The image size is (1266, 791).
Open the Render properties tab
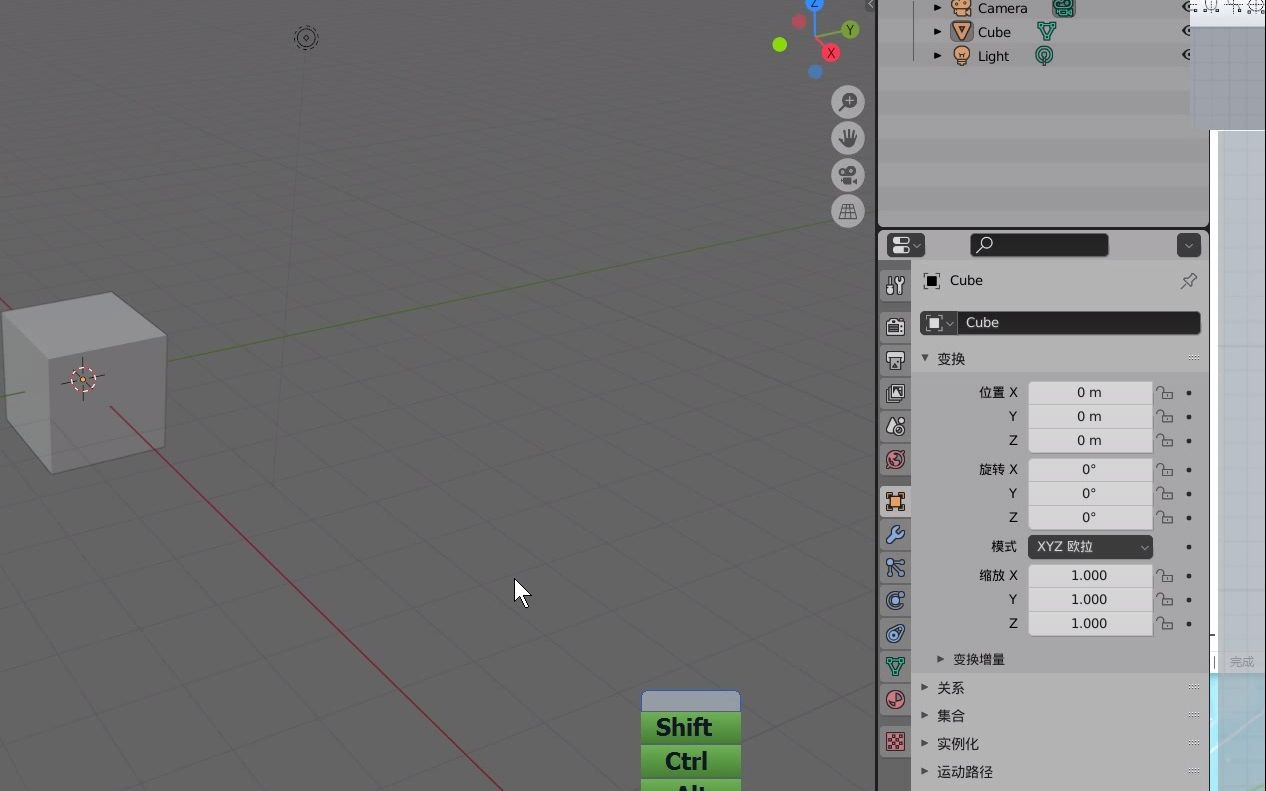pos(895,325)
